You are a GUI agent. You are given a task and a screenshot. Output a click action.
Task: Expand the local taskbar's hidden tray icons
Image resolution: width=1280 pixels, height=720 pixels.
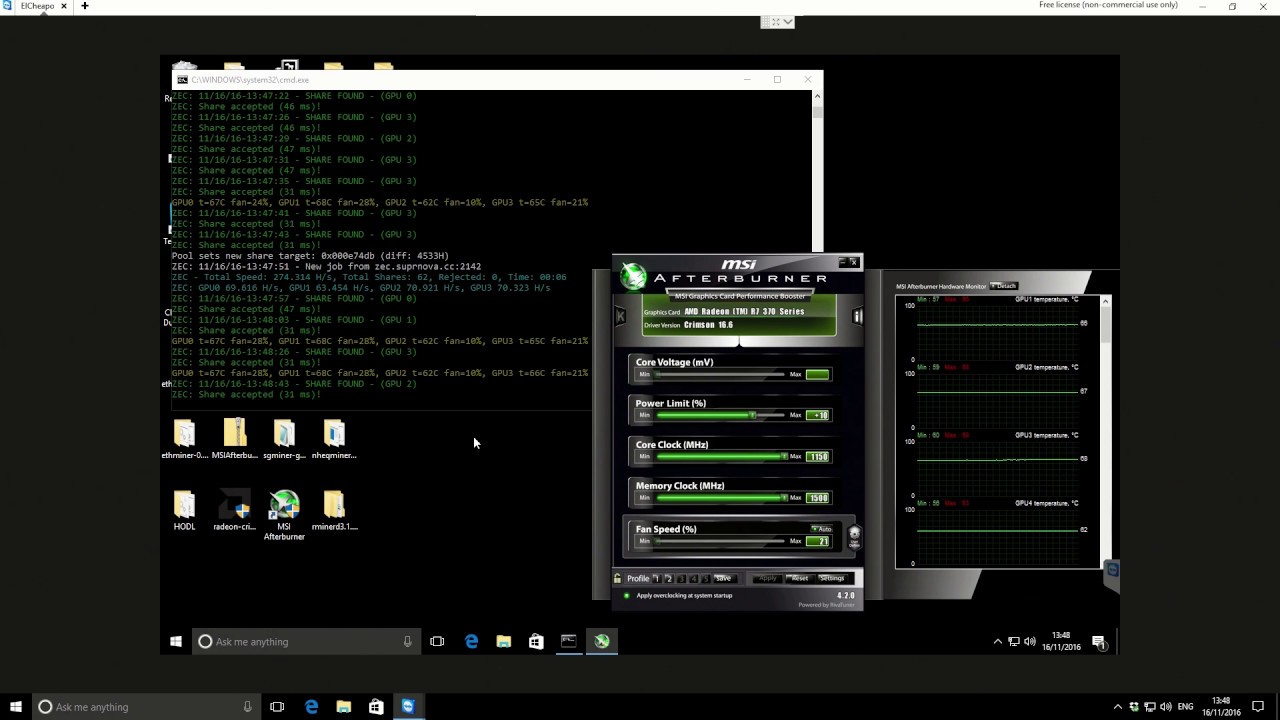[x=1118, y=707]
